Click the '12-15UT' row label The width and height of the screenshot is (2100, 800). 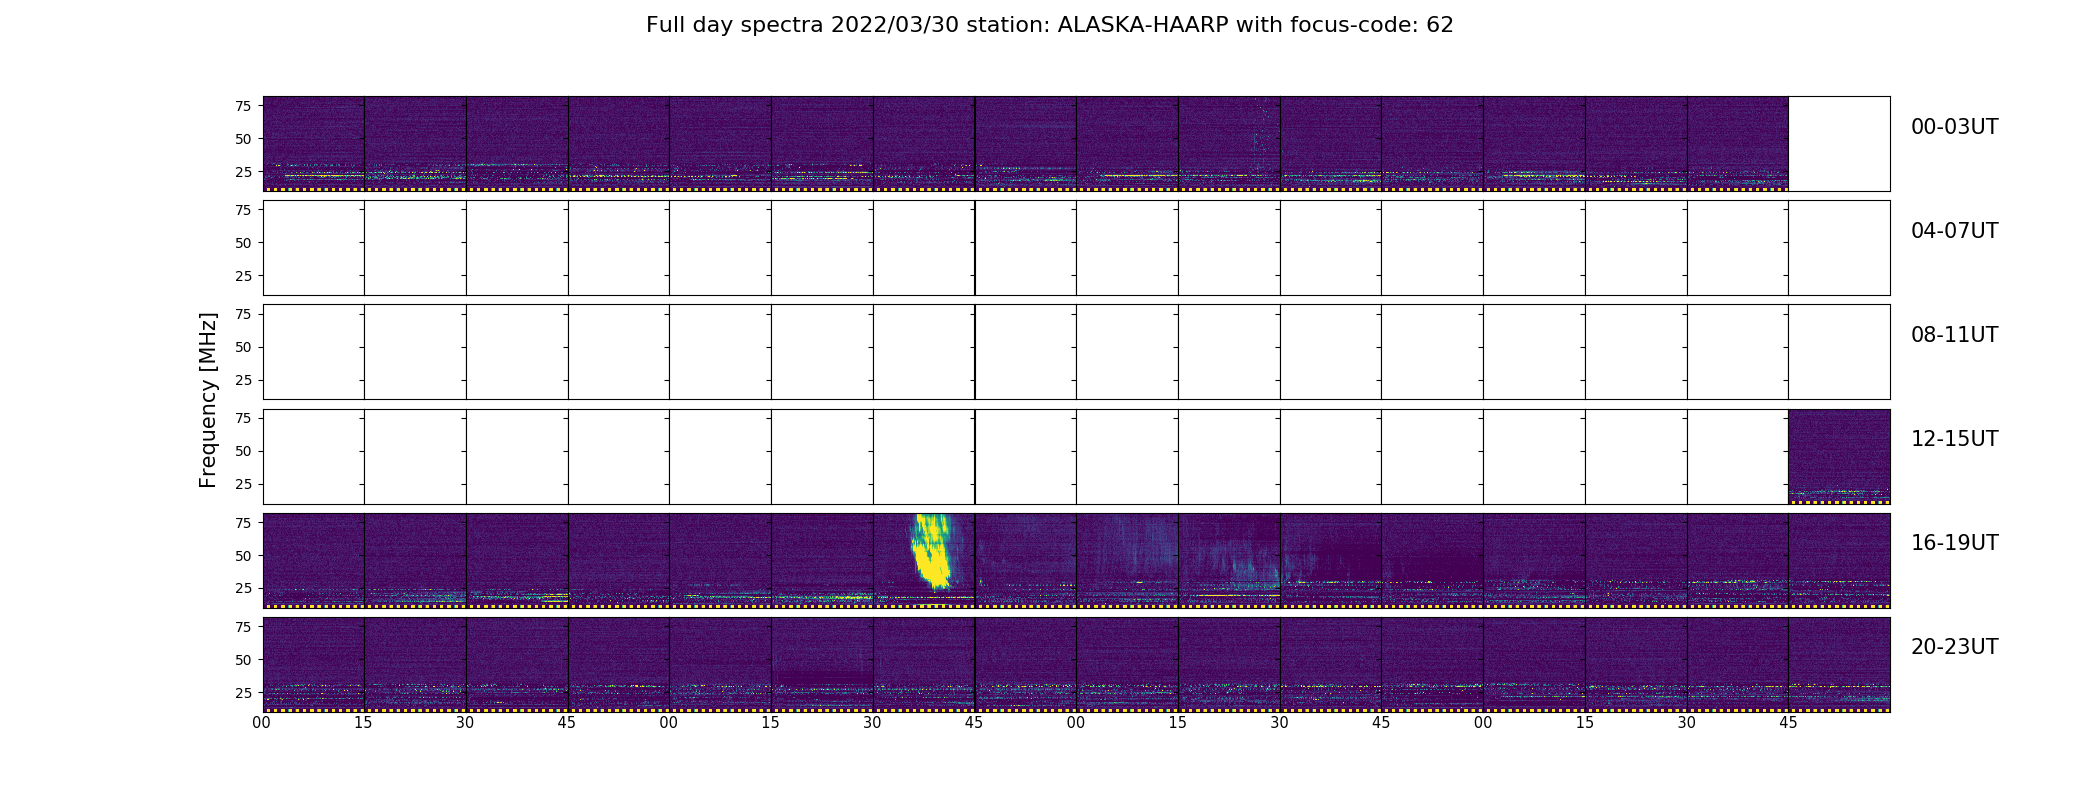[x=1954, y=439]
